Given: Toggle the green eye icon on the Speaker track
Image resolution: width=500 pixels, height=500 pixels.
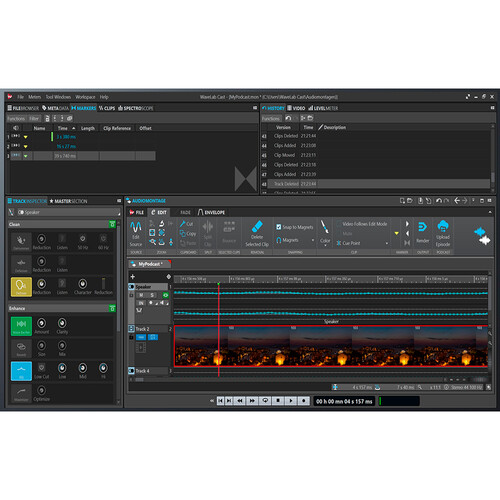Looking at the screenshot, I should click(x=165, y=295).
